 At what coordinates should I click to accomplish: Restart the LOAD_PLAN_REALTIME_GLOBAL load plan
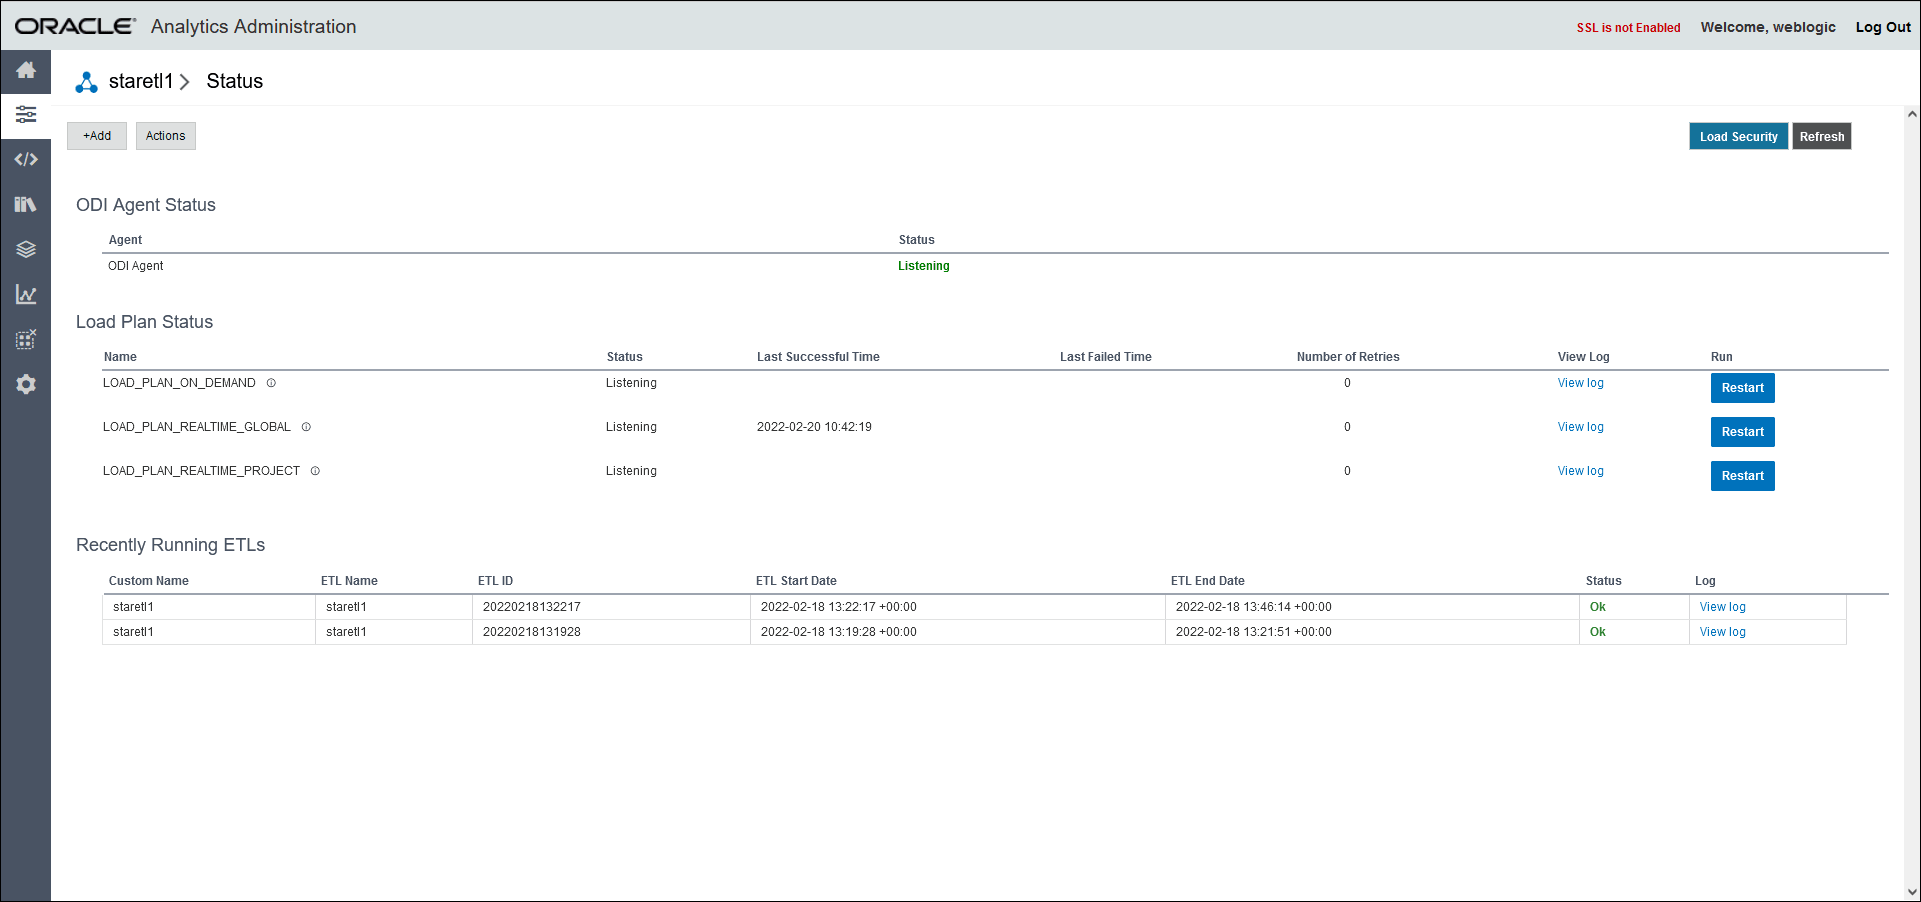coord(1743,432)
